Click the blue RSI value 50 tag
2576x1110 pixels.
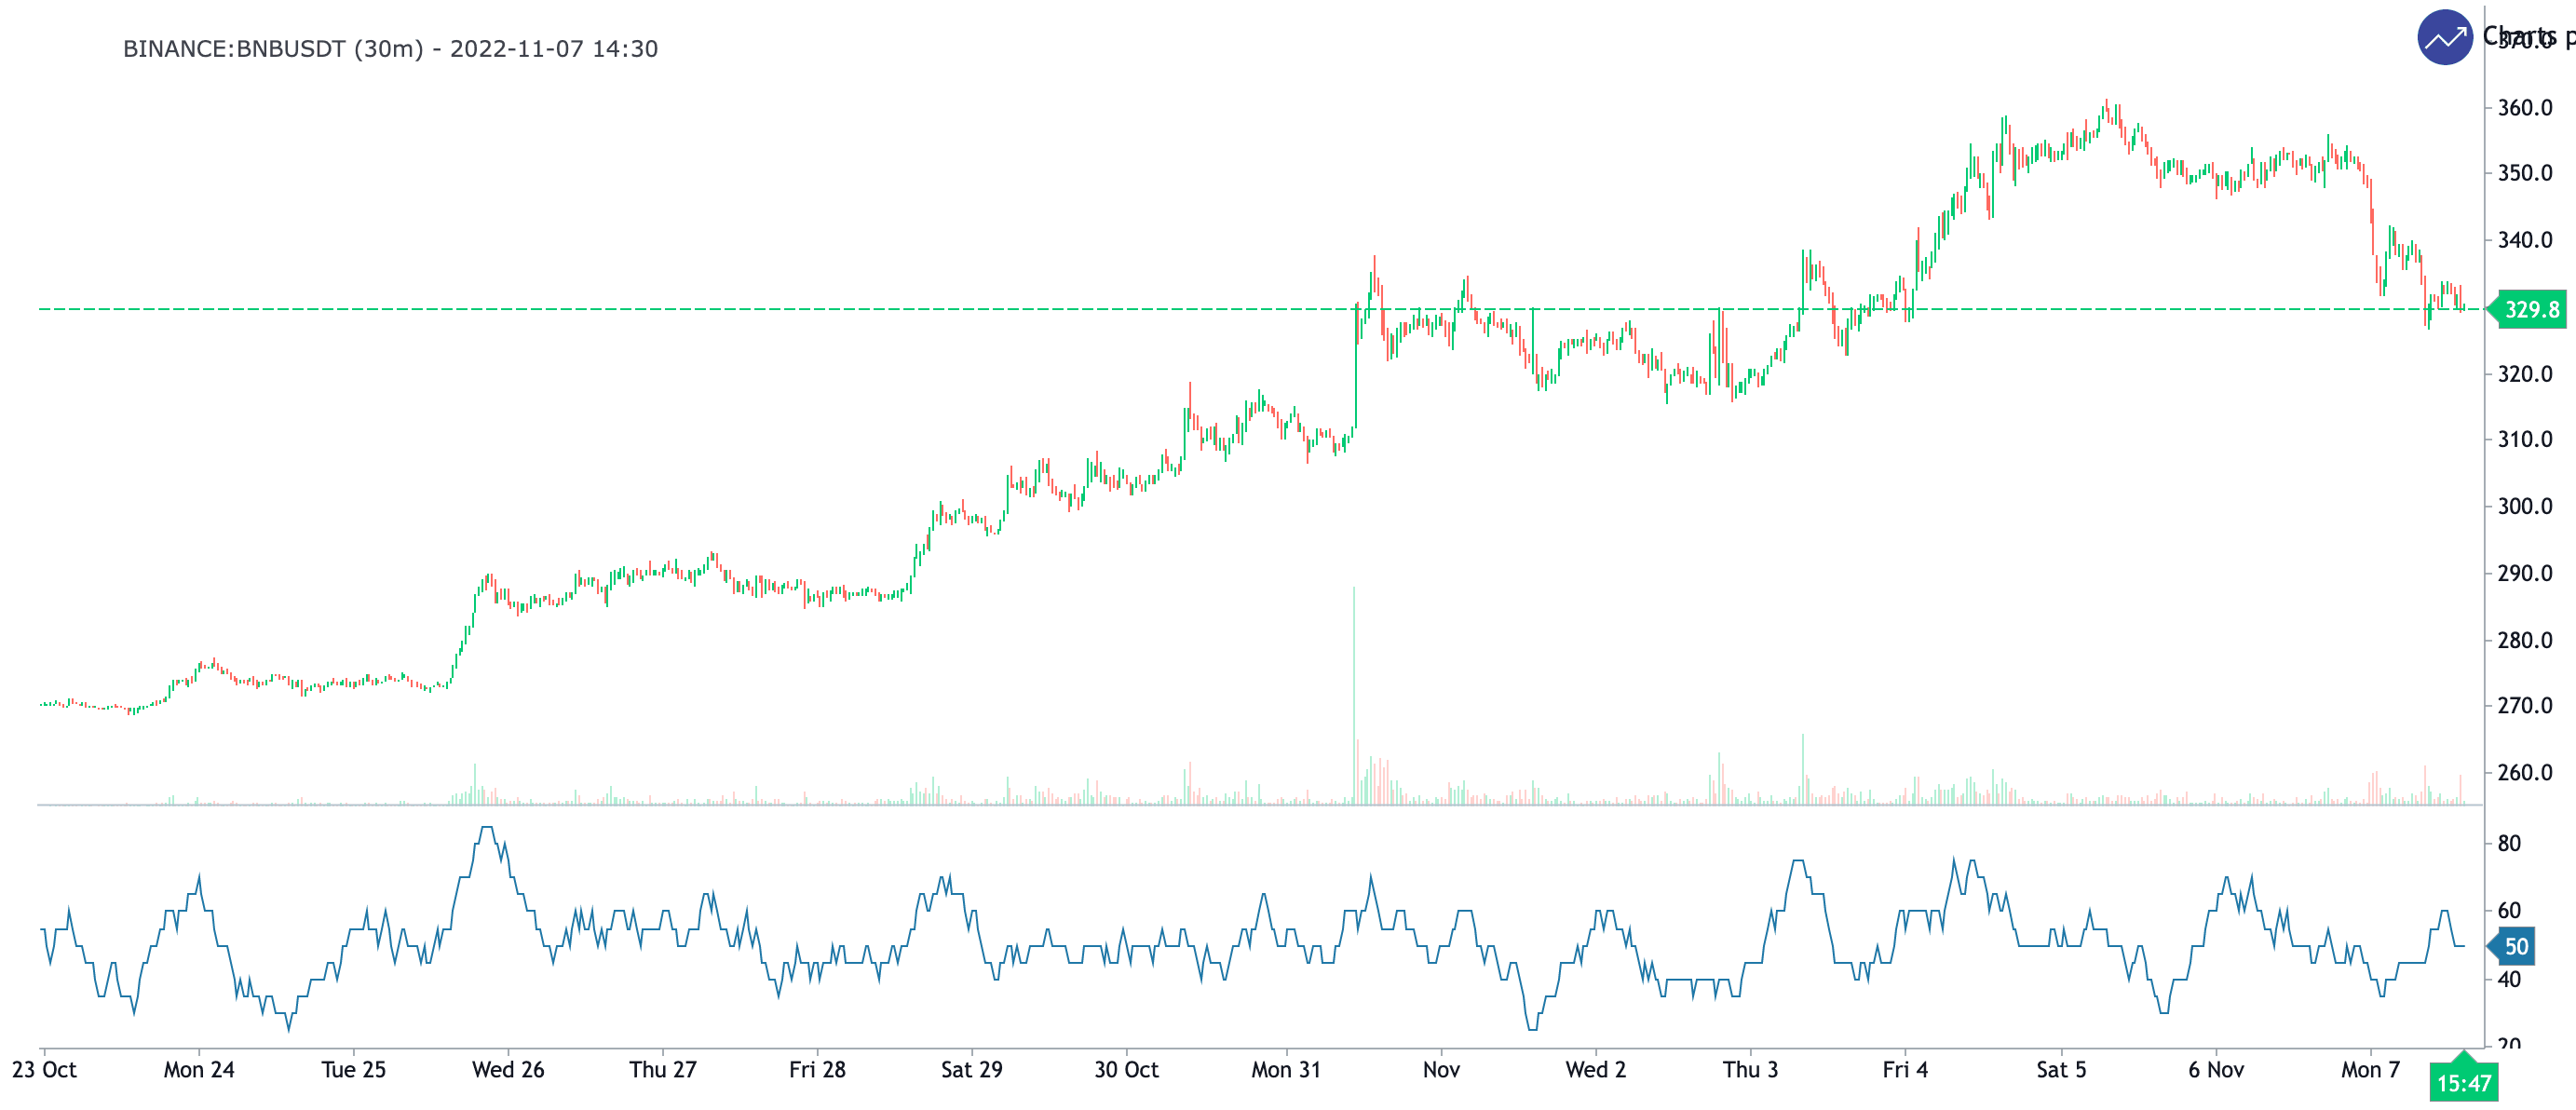pos(2516,946)
